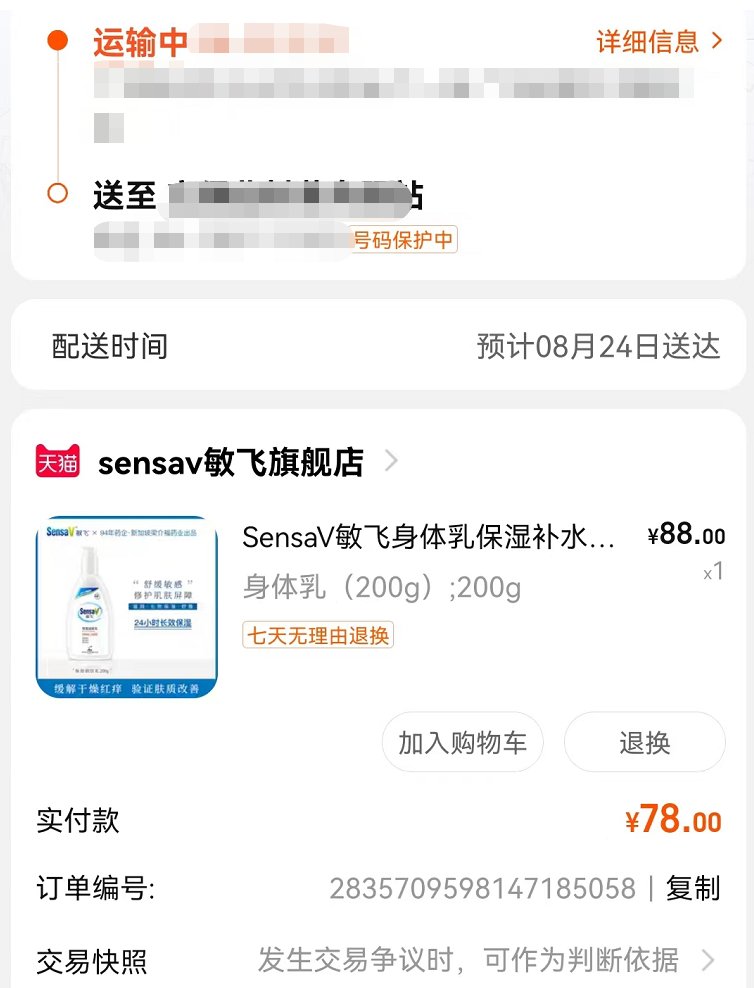The width and height of the screenshot is (754, 988).
Task: Click the estimated delivery 预计08月24日送达 text
Action: coord(598,344)
